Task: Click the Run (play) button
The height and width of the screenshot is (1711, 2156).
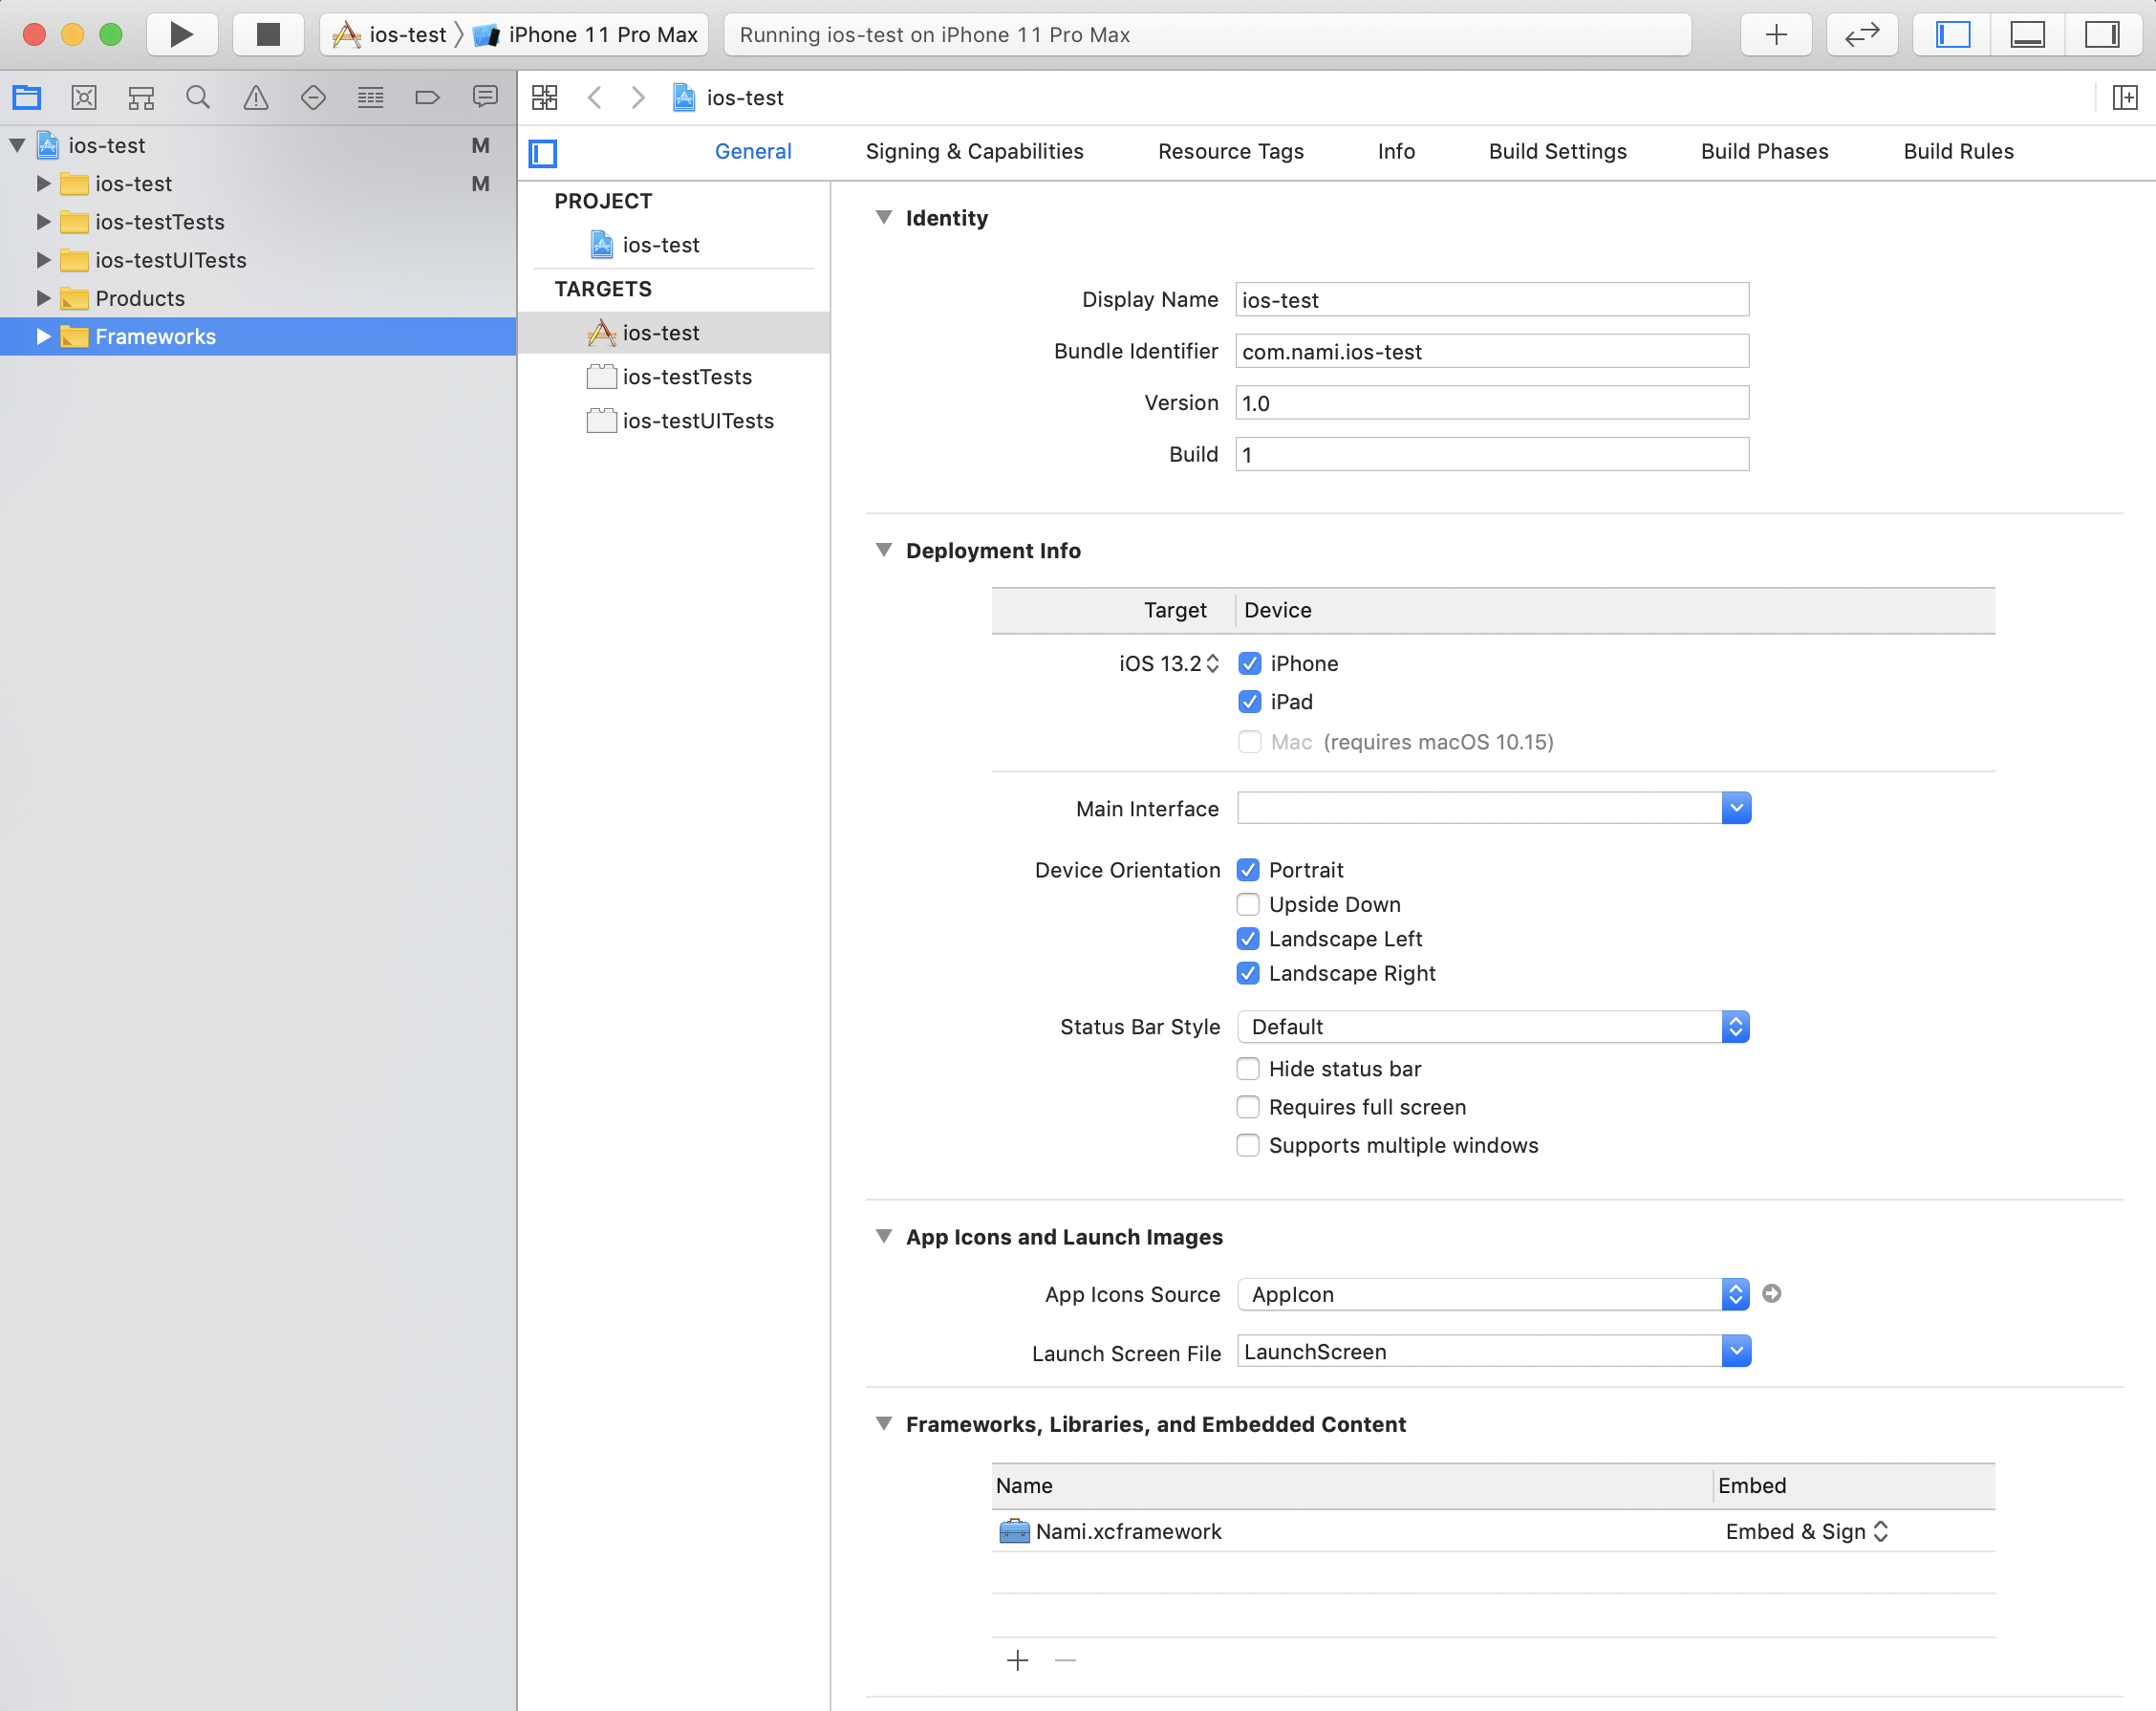Action: tap(181, 35)
